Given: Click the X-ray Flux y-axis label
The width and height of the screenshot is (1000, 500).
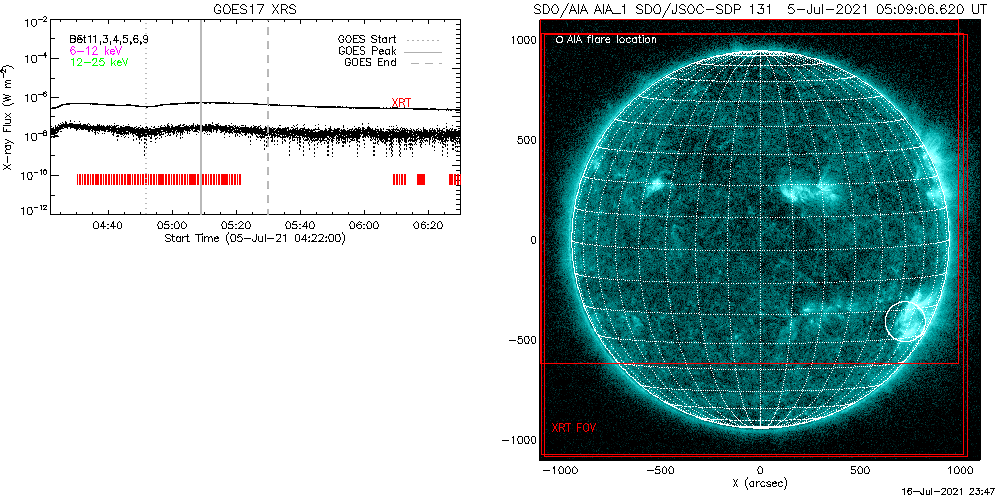Looking at the screenshot, I should tap(7, 116).
